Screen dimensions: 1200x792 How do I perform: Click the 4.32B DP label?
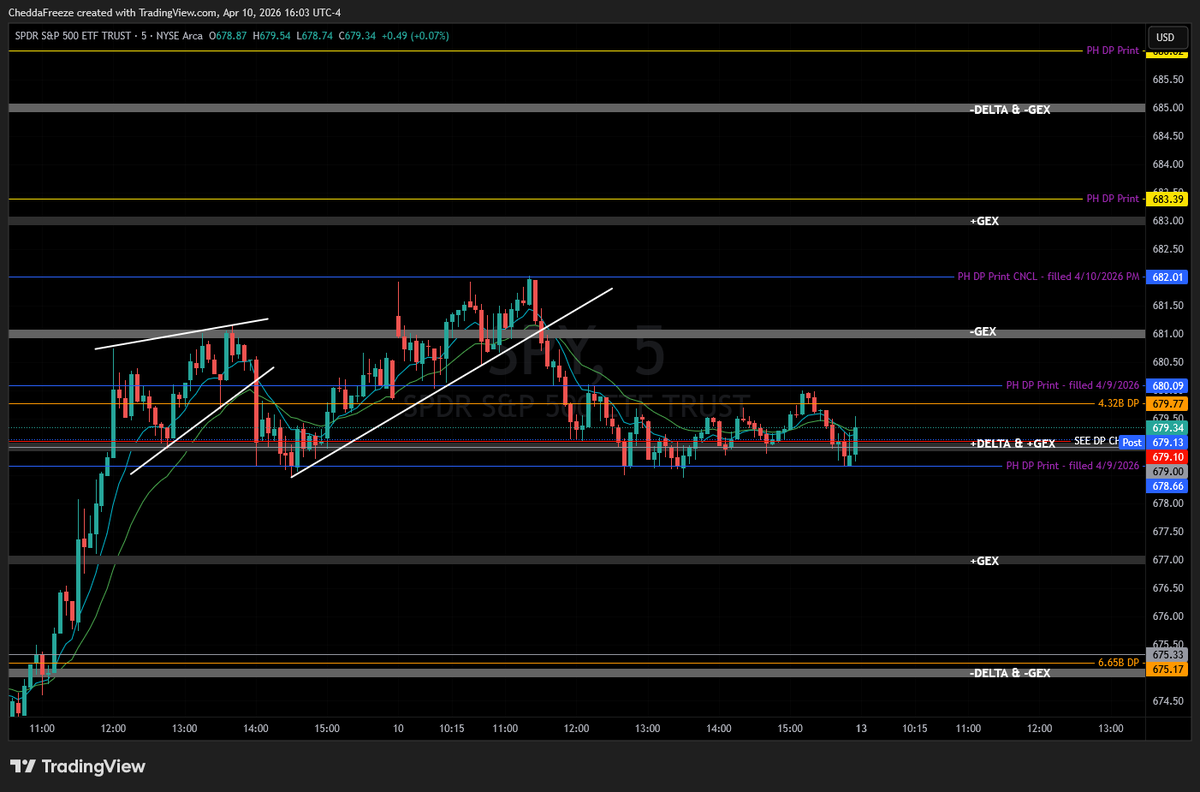tap(1119, 403)
